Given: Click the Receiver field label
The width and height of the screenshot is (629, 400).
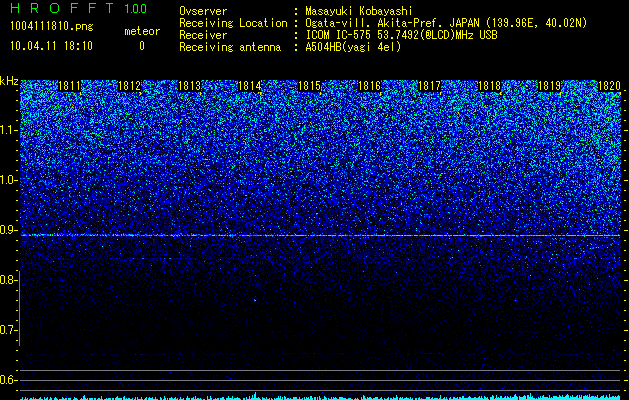Looking at the screenshot, I should 203,35.
